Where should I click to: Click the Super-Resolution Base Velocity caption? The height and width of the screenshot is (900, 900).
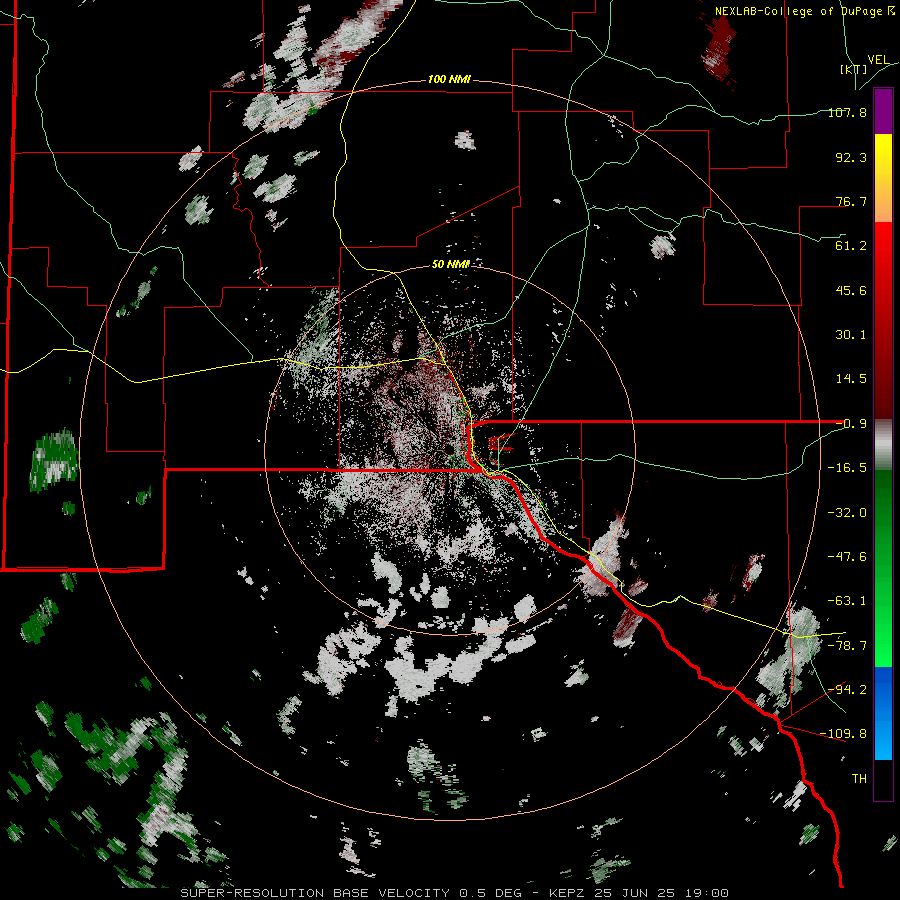point(455,893)
